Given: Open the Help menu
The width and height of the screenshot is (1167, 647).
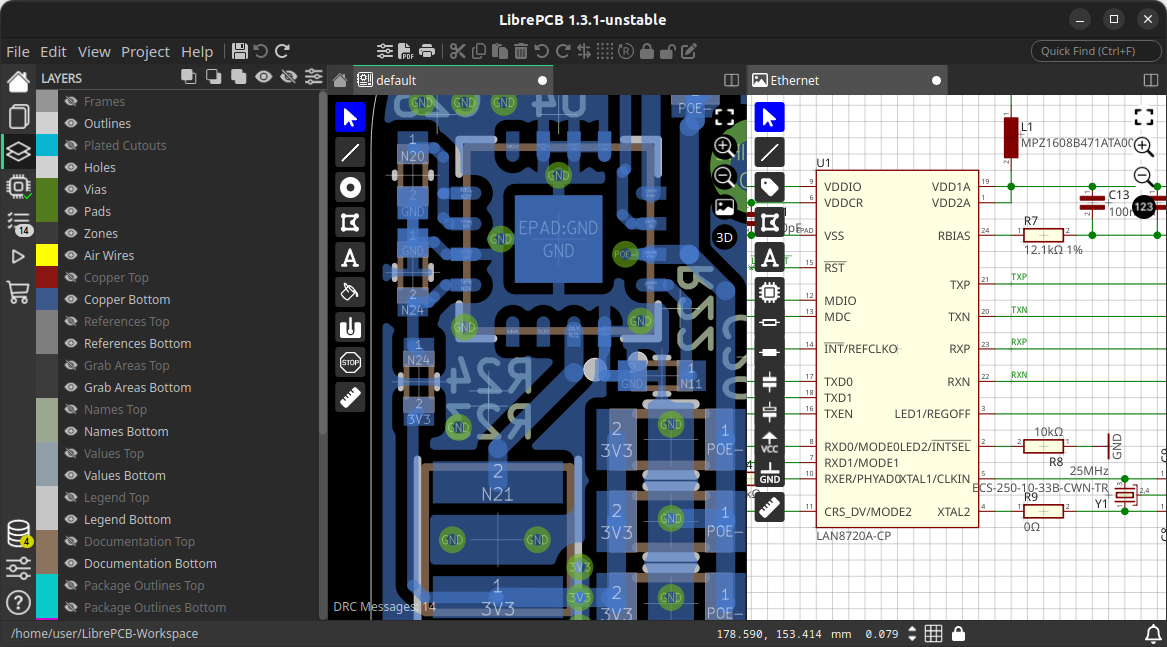Looking at the screenshot, I should (x=196, y=51).
